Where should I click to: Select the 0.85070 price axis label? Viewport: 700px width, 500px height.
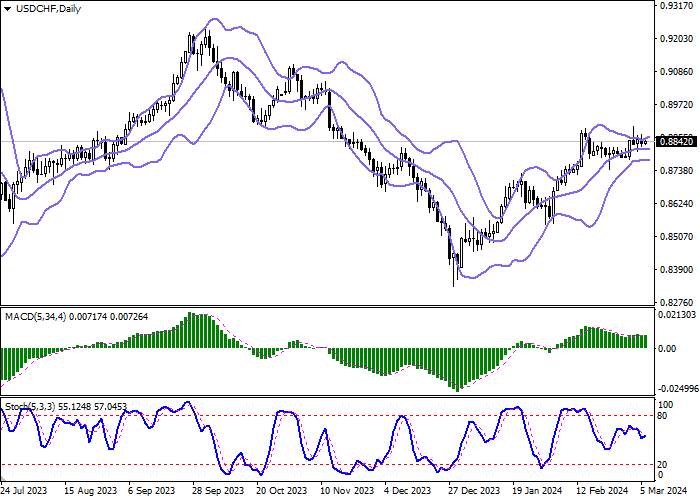677,236
